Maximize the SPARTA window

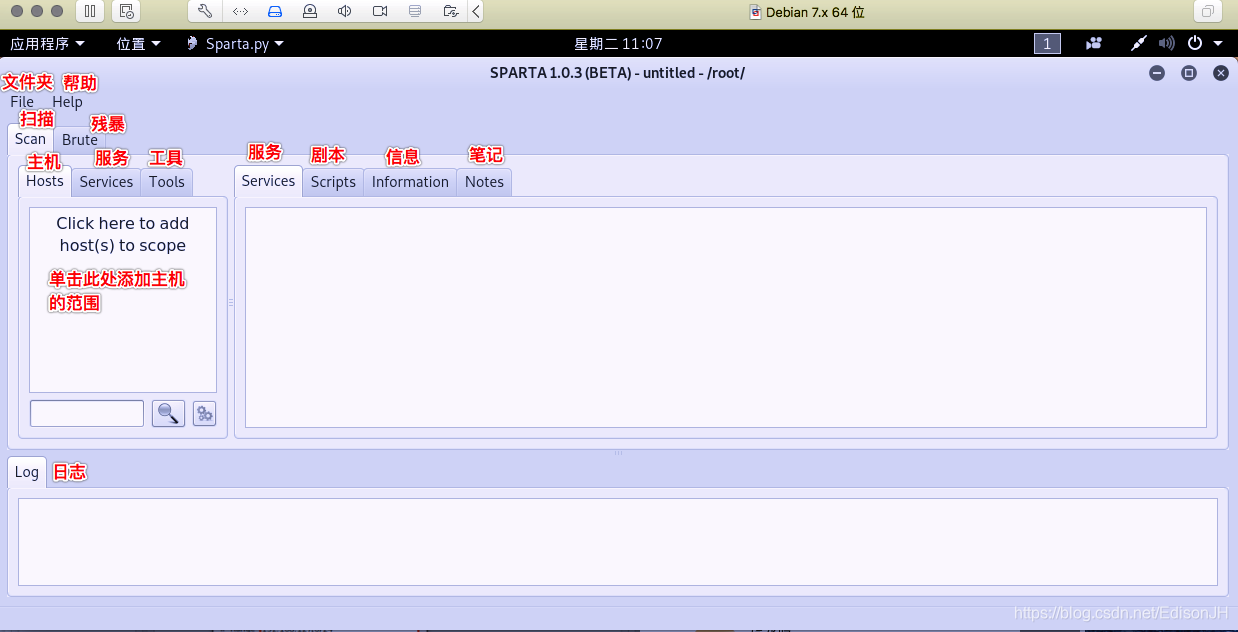1189,73
